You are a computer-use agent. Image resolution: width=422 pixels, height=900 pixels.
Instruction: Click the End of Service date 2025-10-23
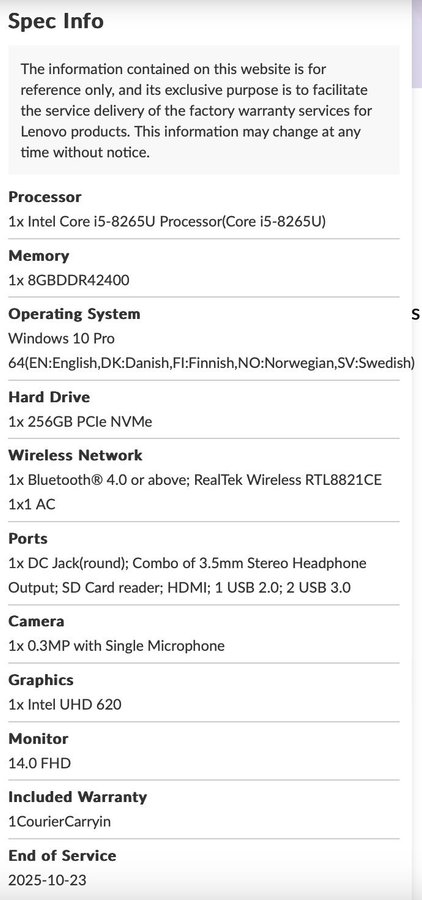[x=47, y=880]
